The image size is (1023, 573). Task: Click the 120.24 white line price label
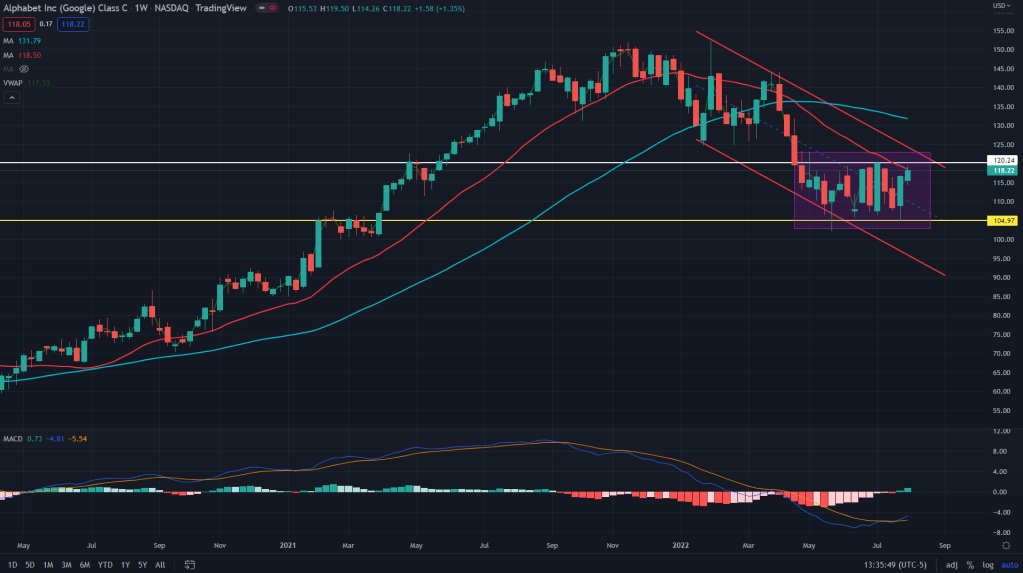coord(1002,160)
